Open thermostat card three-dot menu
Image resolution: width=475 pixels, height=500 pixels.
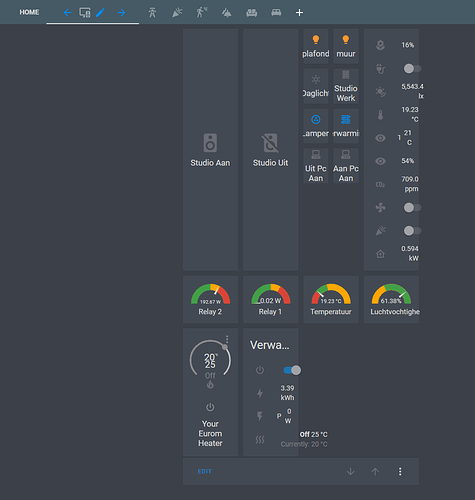point(227,339)
